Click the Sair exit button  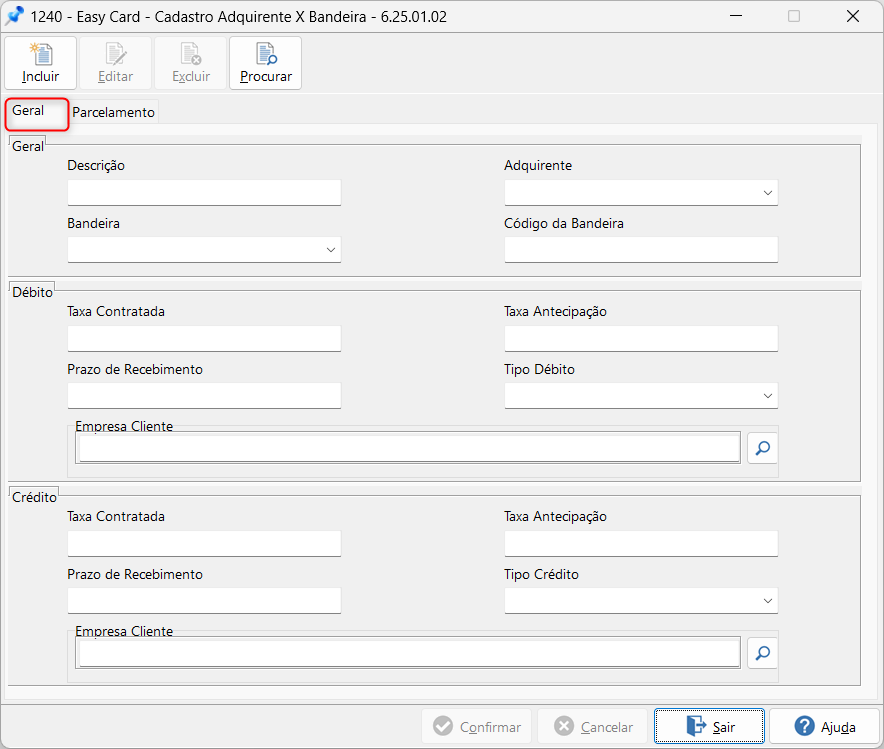tap(709, 727)
